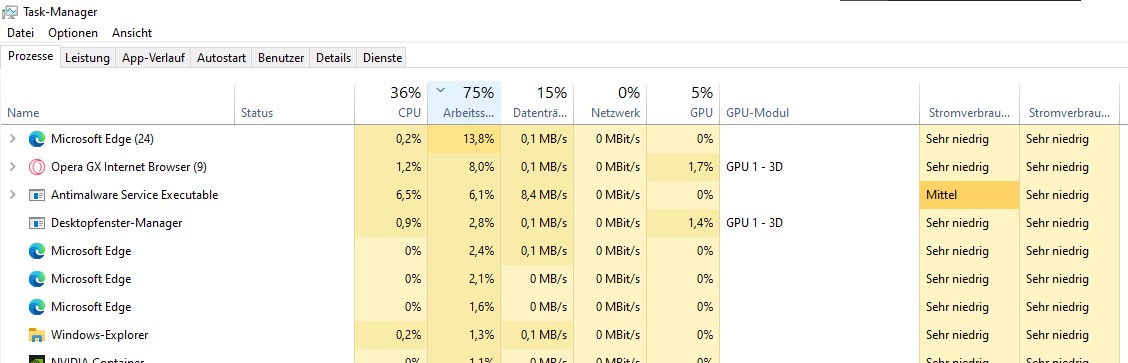The height and width of the screenshot is (363, 1128).
Task: Open the Datei menu
Action: [21, 33]
